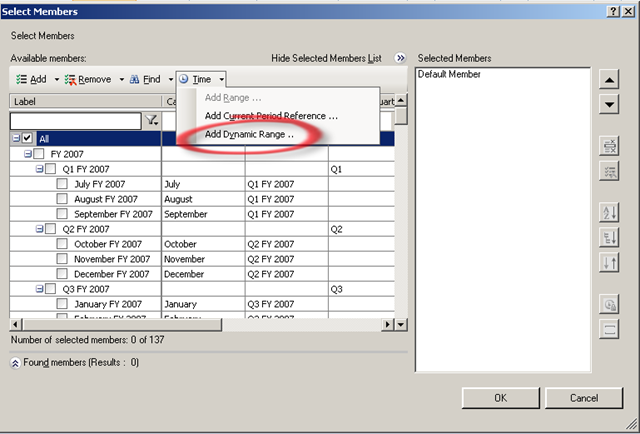Check the Q3 FY 2007 checkbox
Image resolution: width=640 pixels, height=434 pixels.
click(x=51, y=289)
